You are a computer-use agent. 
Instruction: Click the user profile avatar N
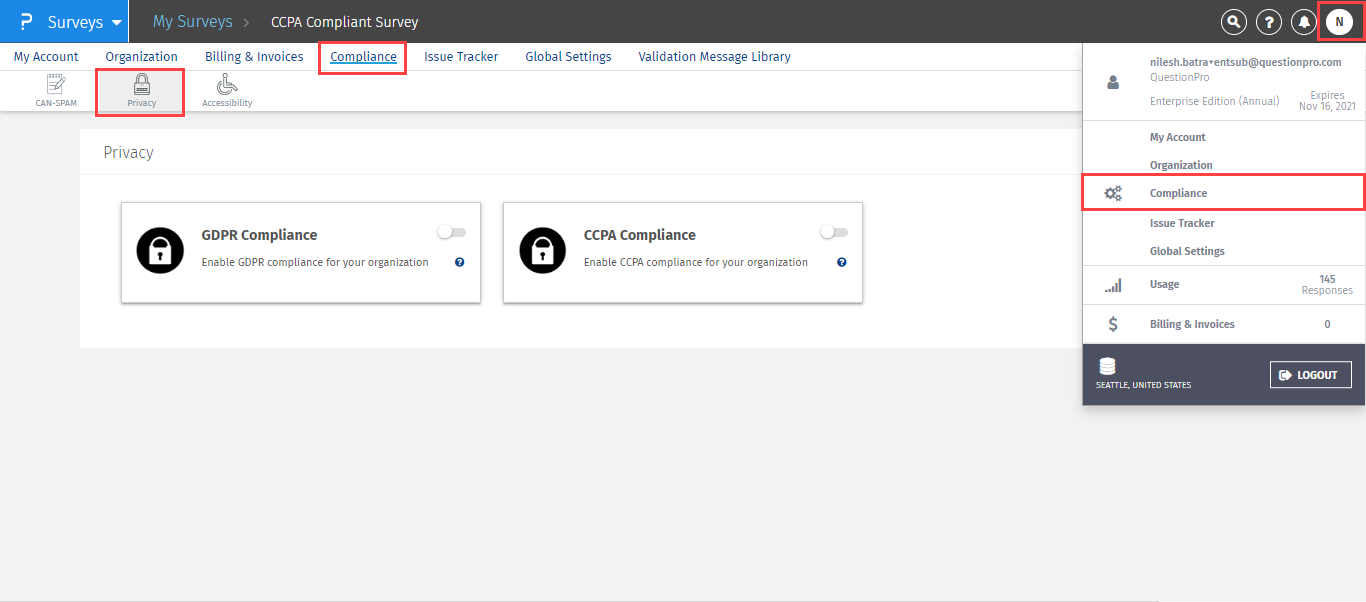(x=1339, y=21)
